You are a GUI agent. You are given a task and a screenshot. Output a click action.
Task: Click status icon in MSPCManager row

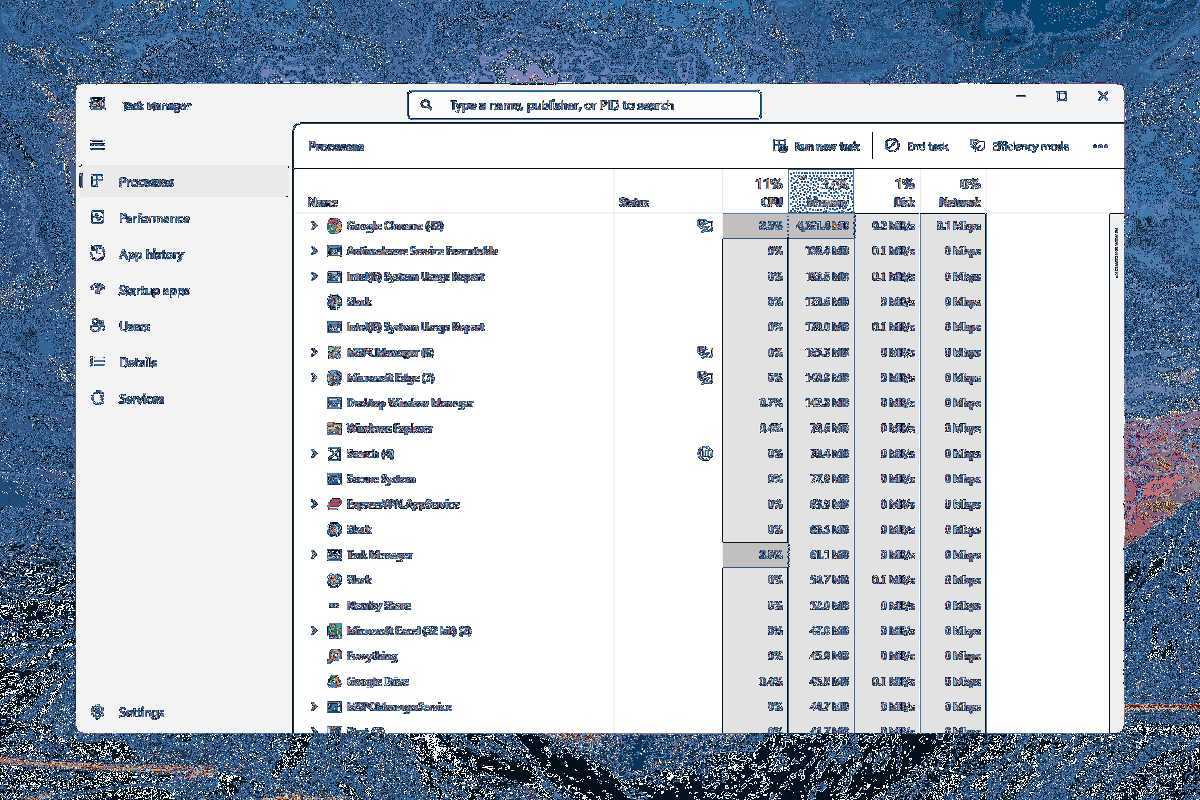coord(705,352)
